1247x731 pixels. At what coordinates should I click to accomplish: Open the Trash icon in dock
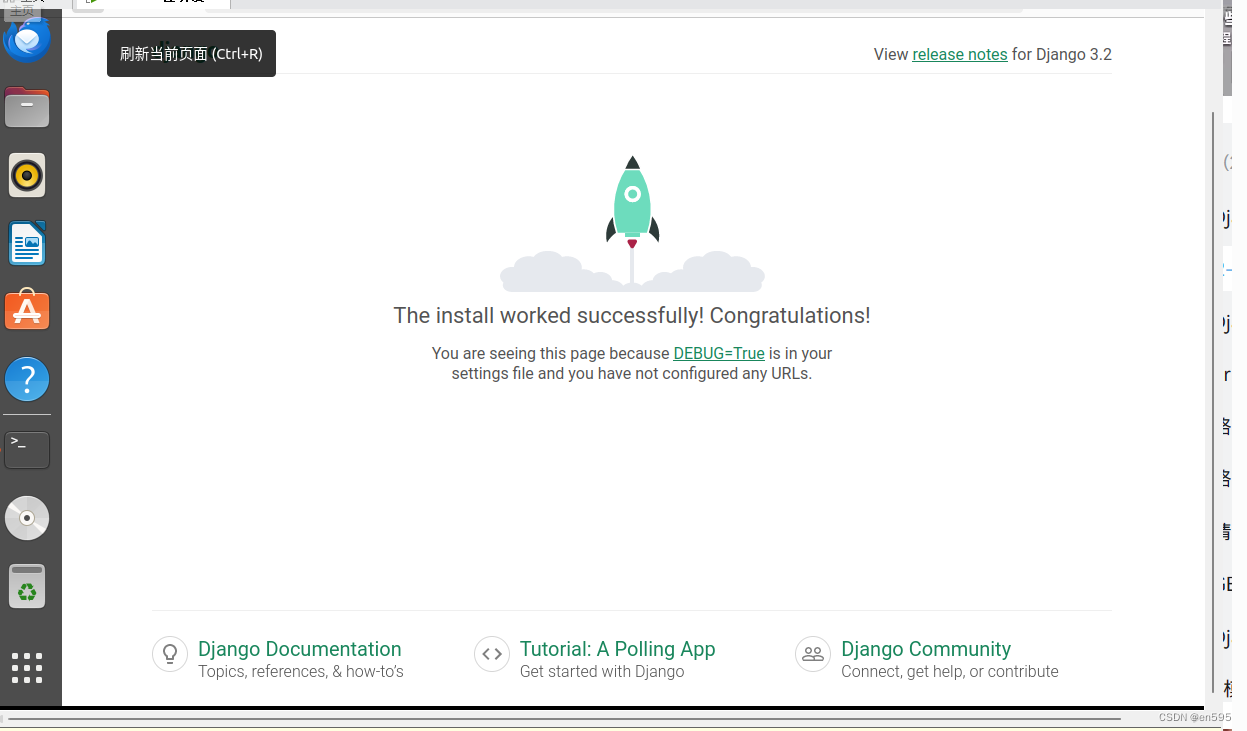tap(27, 586)
